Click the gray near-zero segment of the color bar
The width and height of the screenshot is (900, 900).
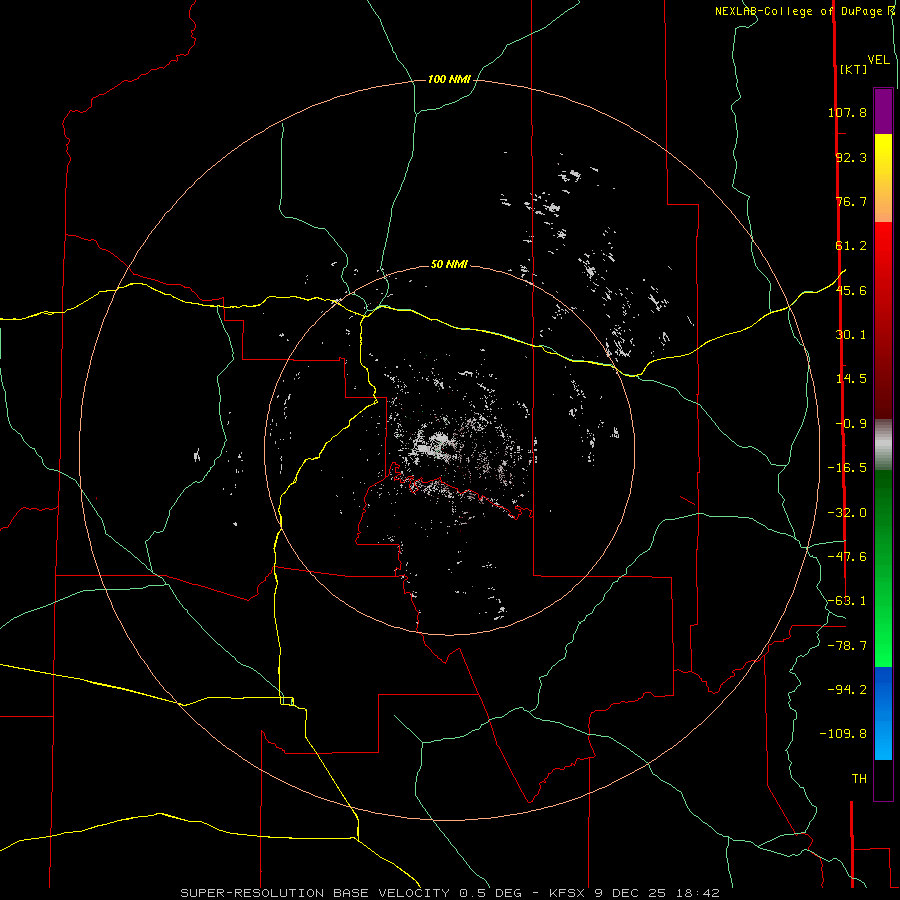click(883, 445)
